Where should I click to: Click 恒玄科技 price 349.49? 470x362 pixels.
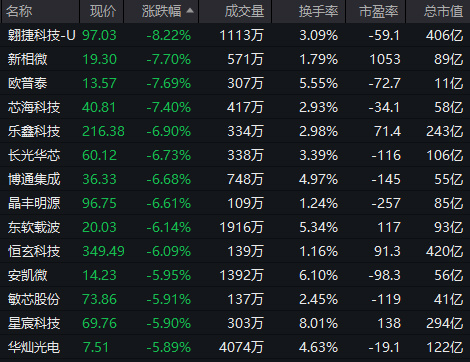click(103, 251)
